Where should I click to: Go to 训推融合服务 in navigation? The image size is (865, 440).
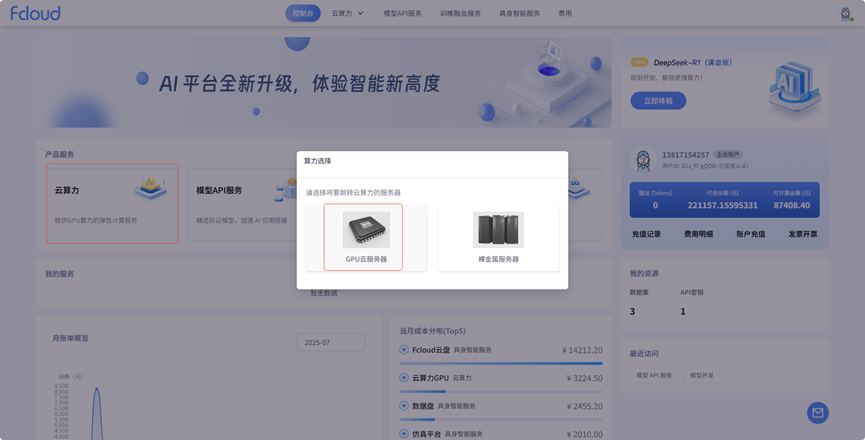tap(460, 13)
